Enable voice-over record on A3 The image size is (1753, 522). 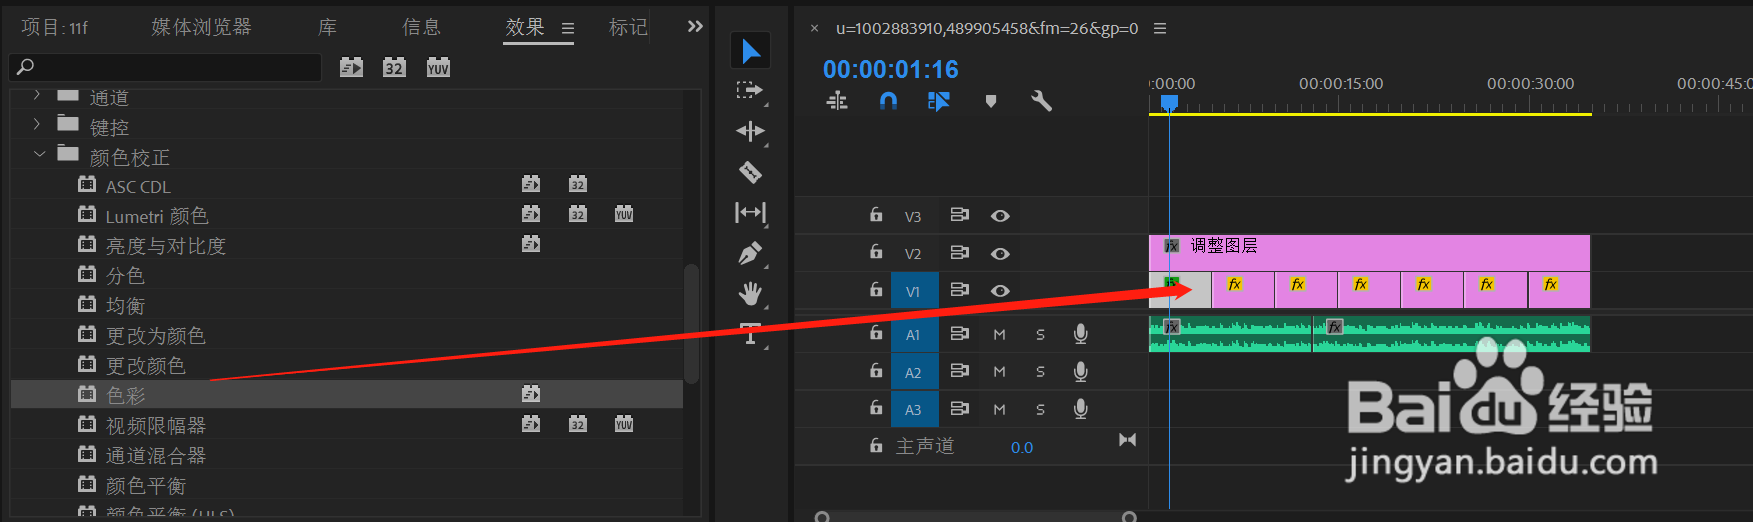pos(1081,408)
